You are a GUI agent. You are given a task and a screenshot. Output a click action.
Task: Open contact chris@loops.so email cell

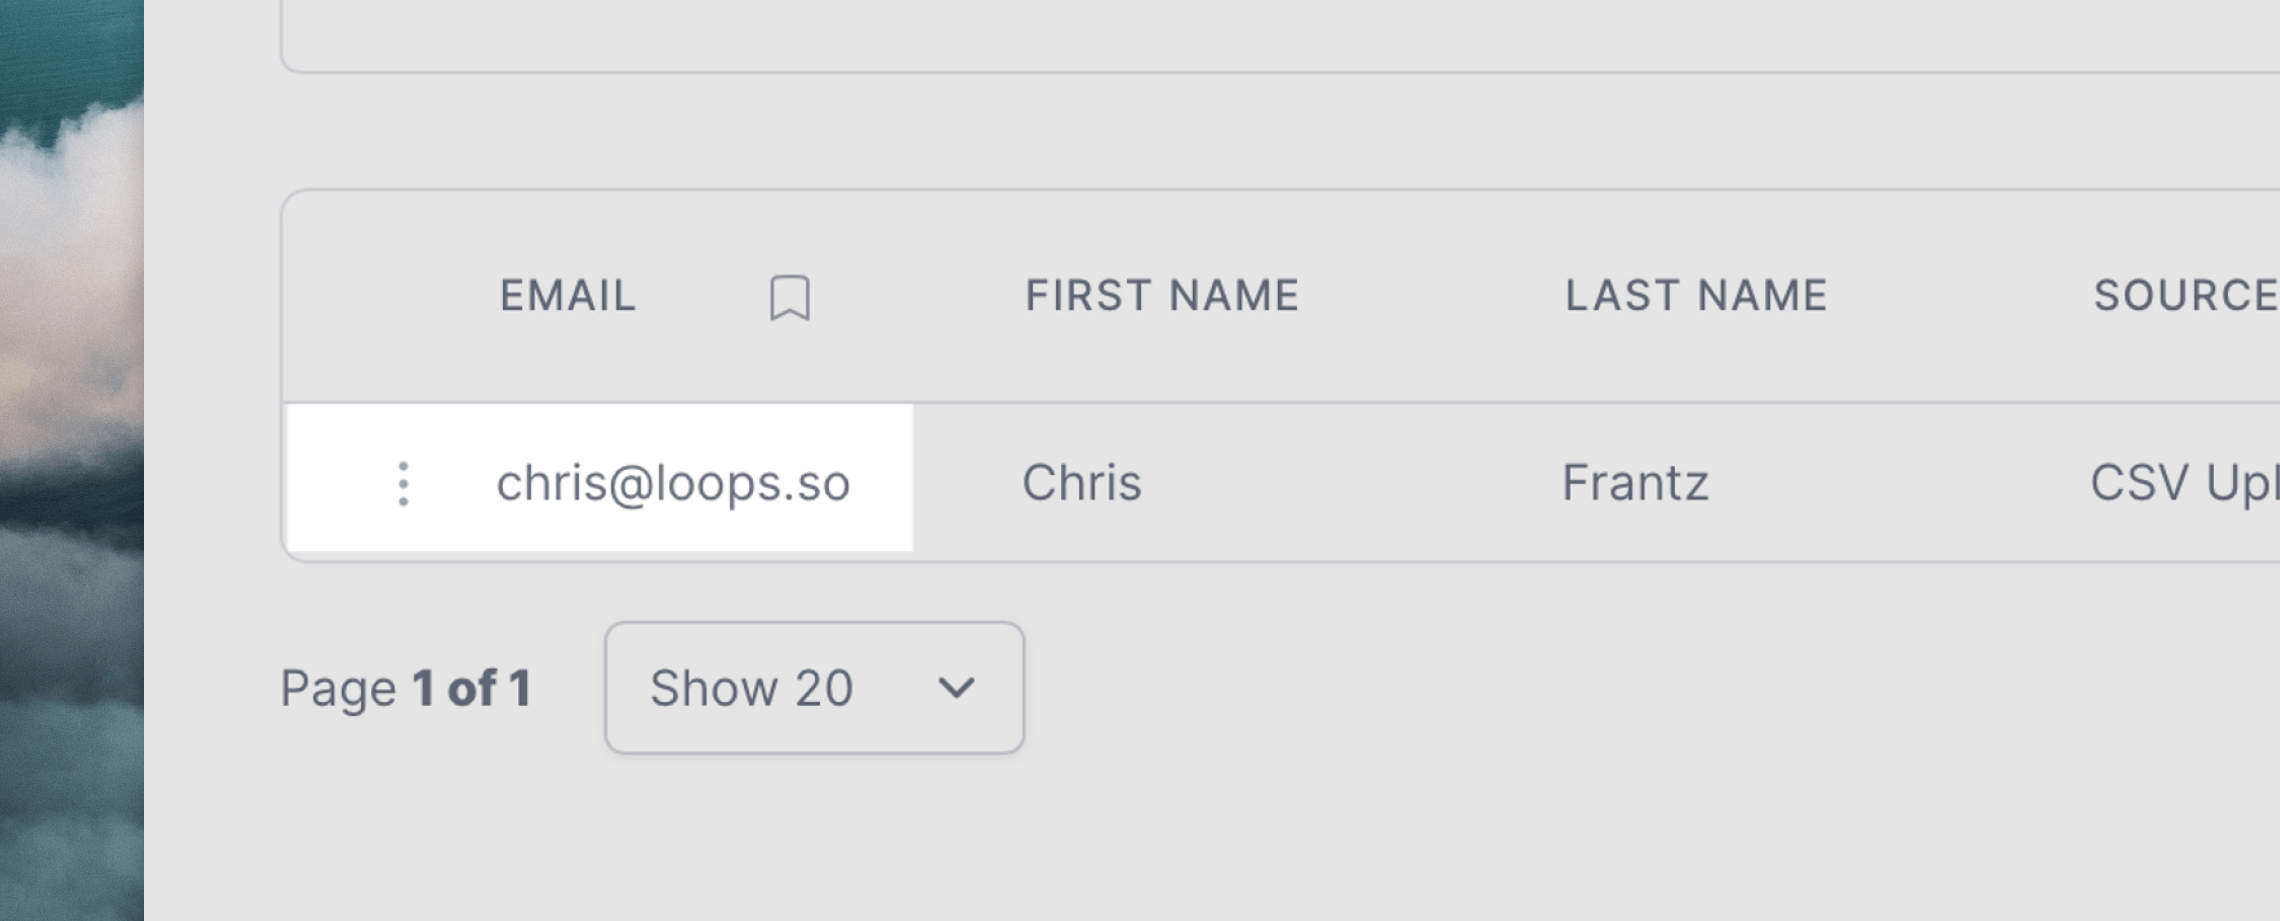(x=673, y=484)
